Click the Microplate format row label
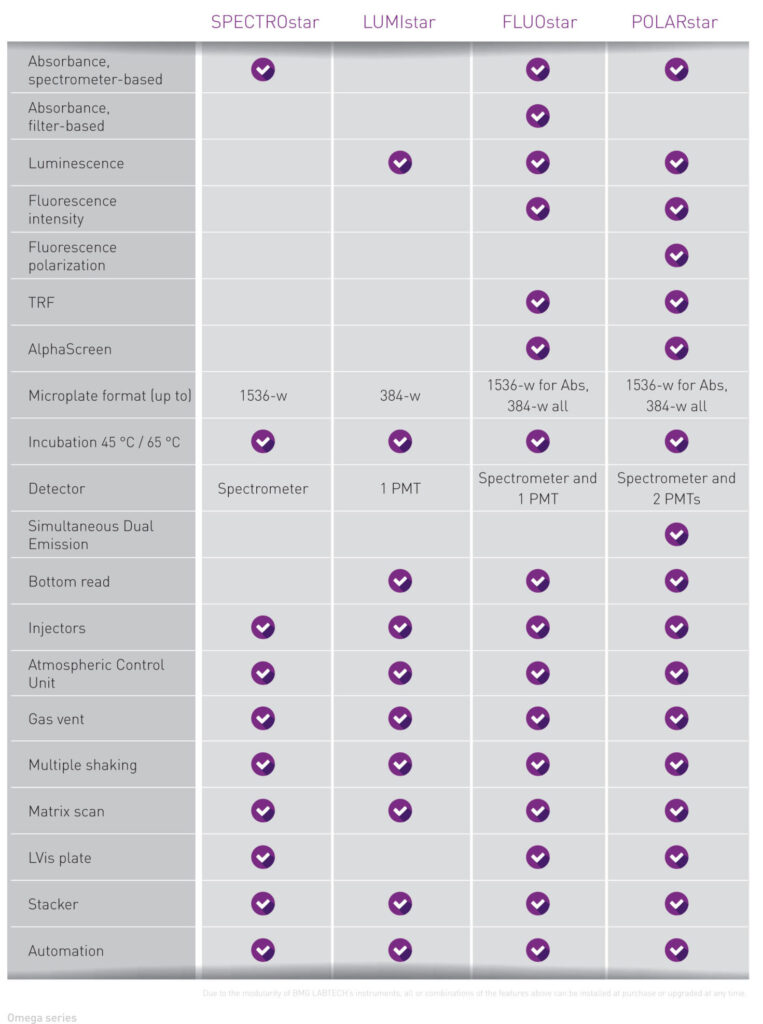Screen dimensions: 763x1024 click(x=110, y=396)
